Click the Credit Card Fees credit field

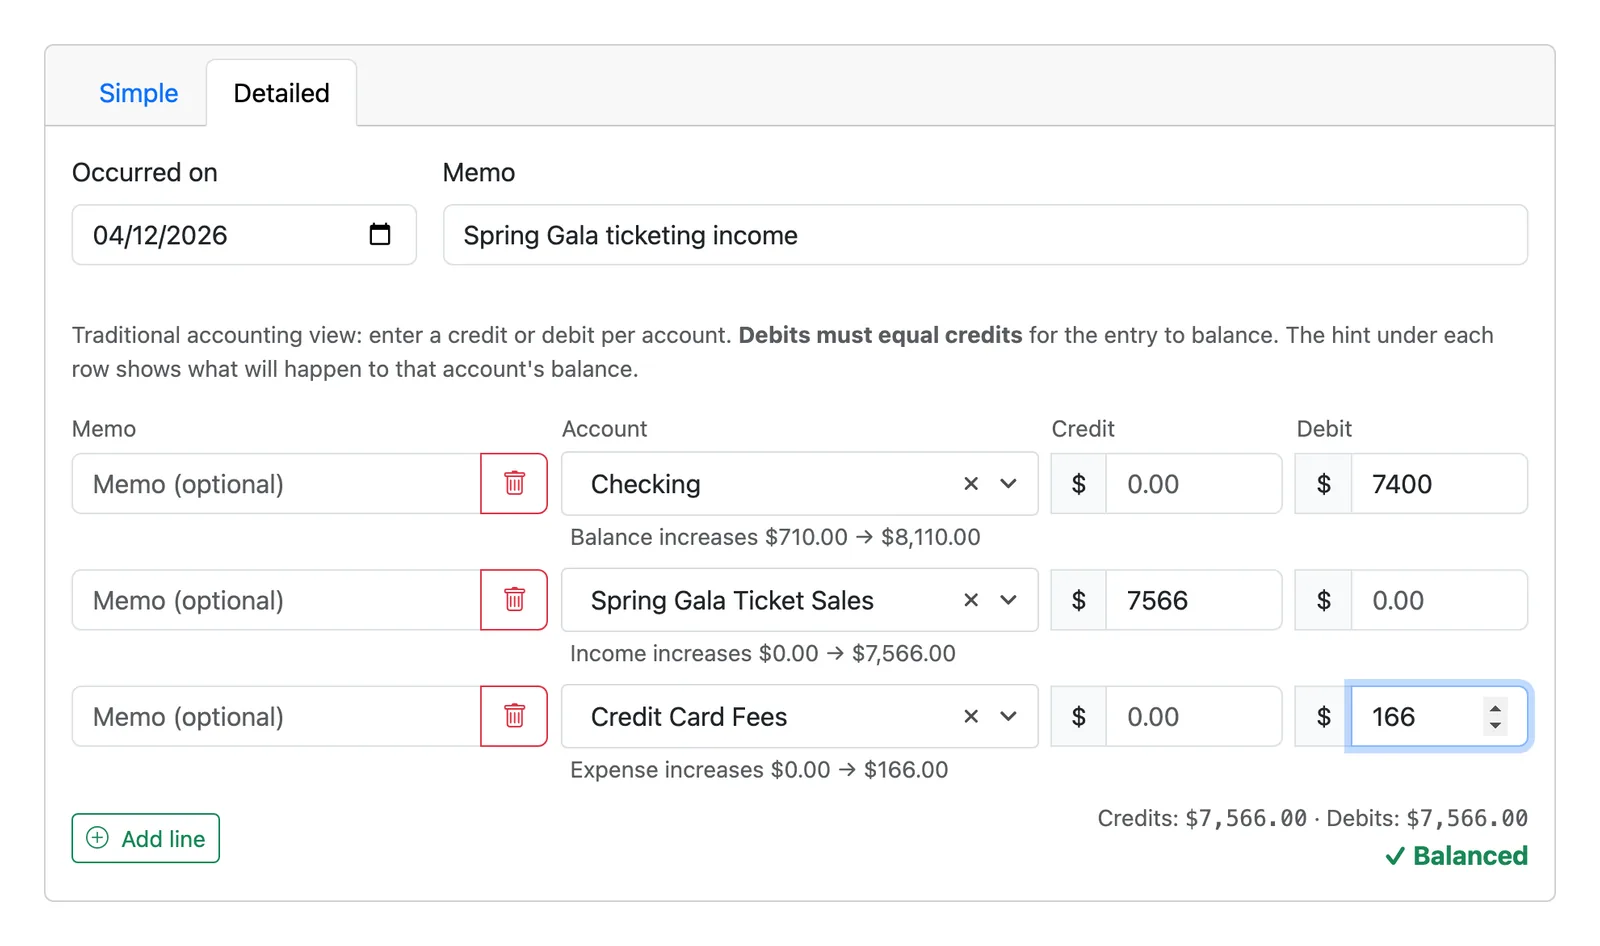click(x=1193, y=716)
